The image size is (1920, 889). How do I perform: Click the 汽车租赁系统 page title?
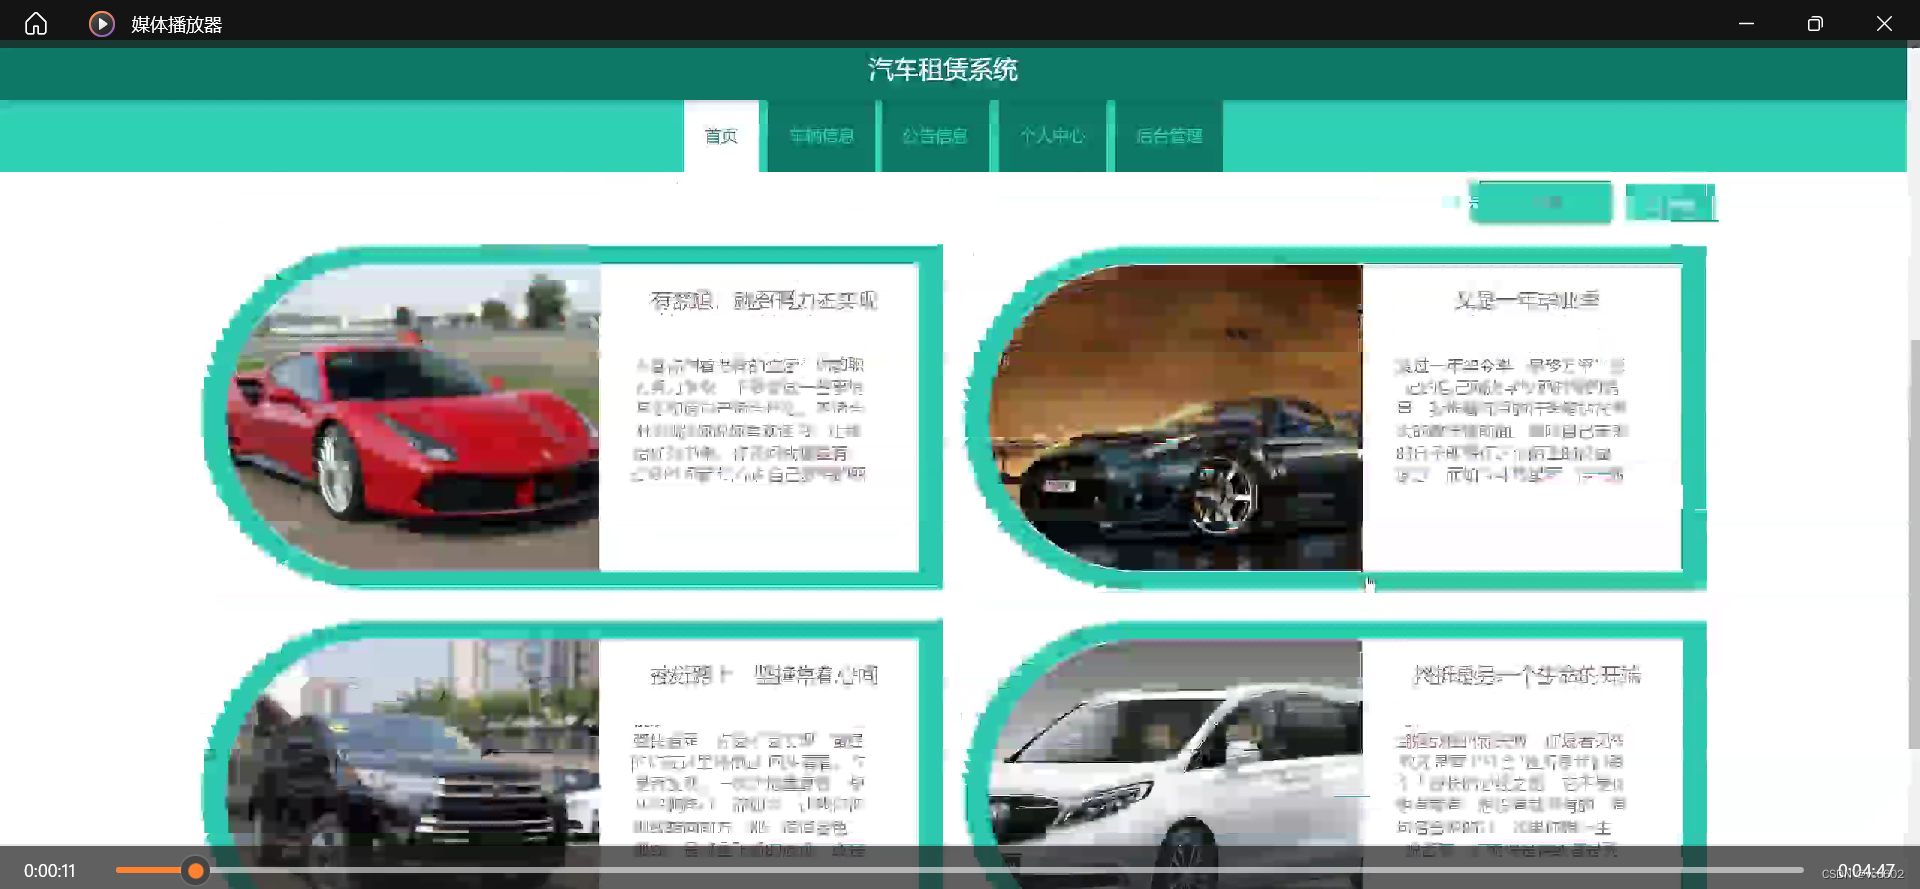coord(943,69)
